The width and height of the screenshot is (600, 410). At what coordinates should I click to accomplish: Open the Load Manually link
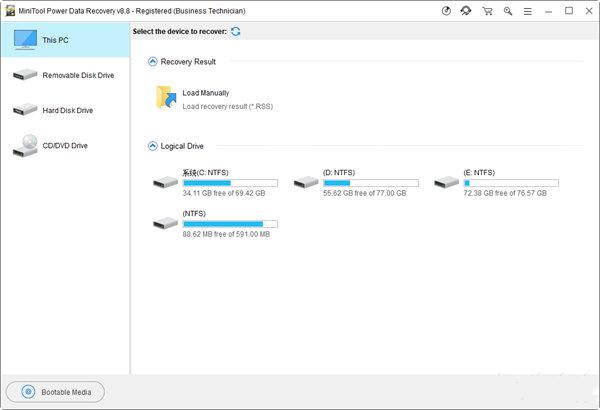pos(206,93)
